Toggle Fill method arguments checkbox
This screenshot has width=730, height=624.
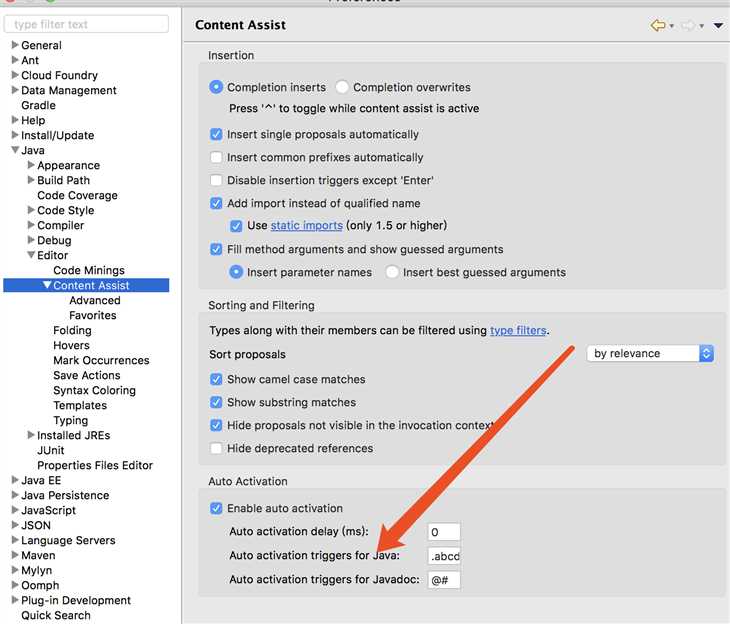coord(216,249)
